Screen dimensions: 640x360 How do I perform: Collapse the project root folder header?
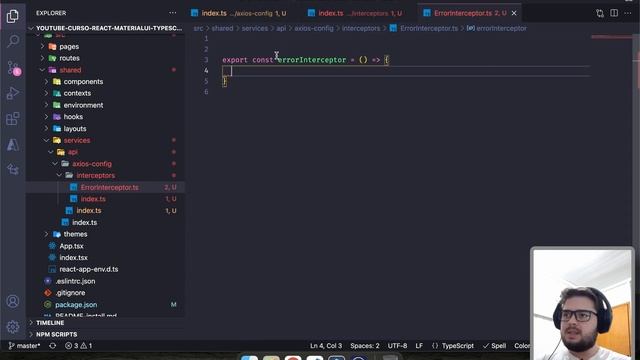(106, 28)
